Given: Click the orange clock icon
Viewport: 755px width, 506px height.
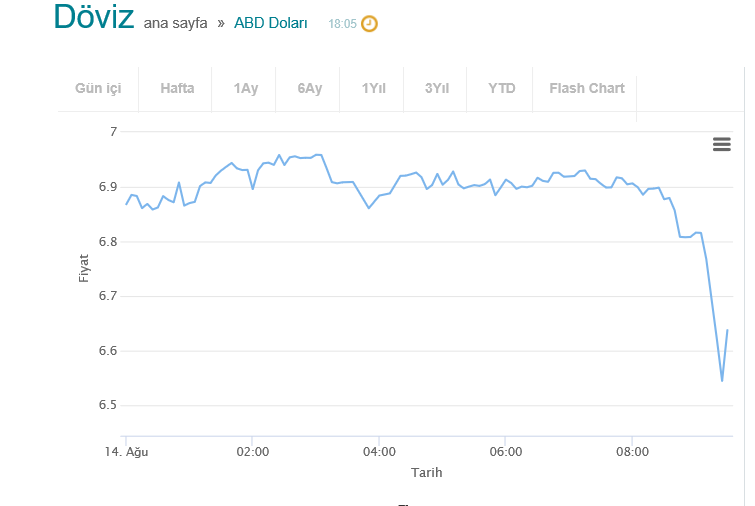Looking at the screenshot, I should (x=369, y=23).
